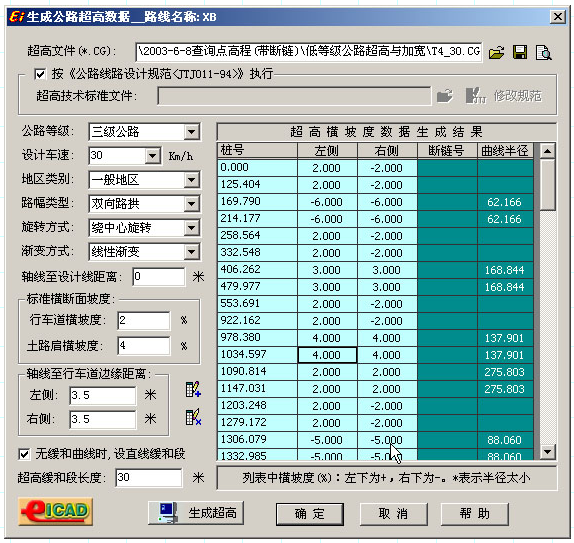Select curve radius cell in row 169.790
574x543 pixels.
click(505, 202)
